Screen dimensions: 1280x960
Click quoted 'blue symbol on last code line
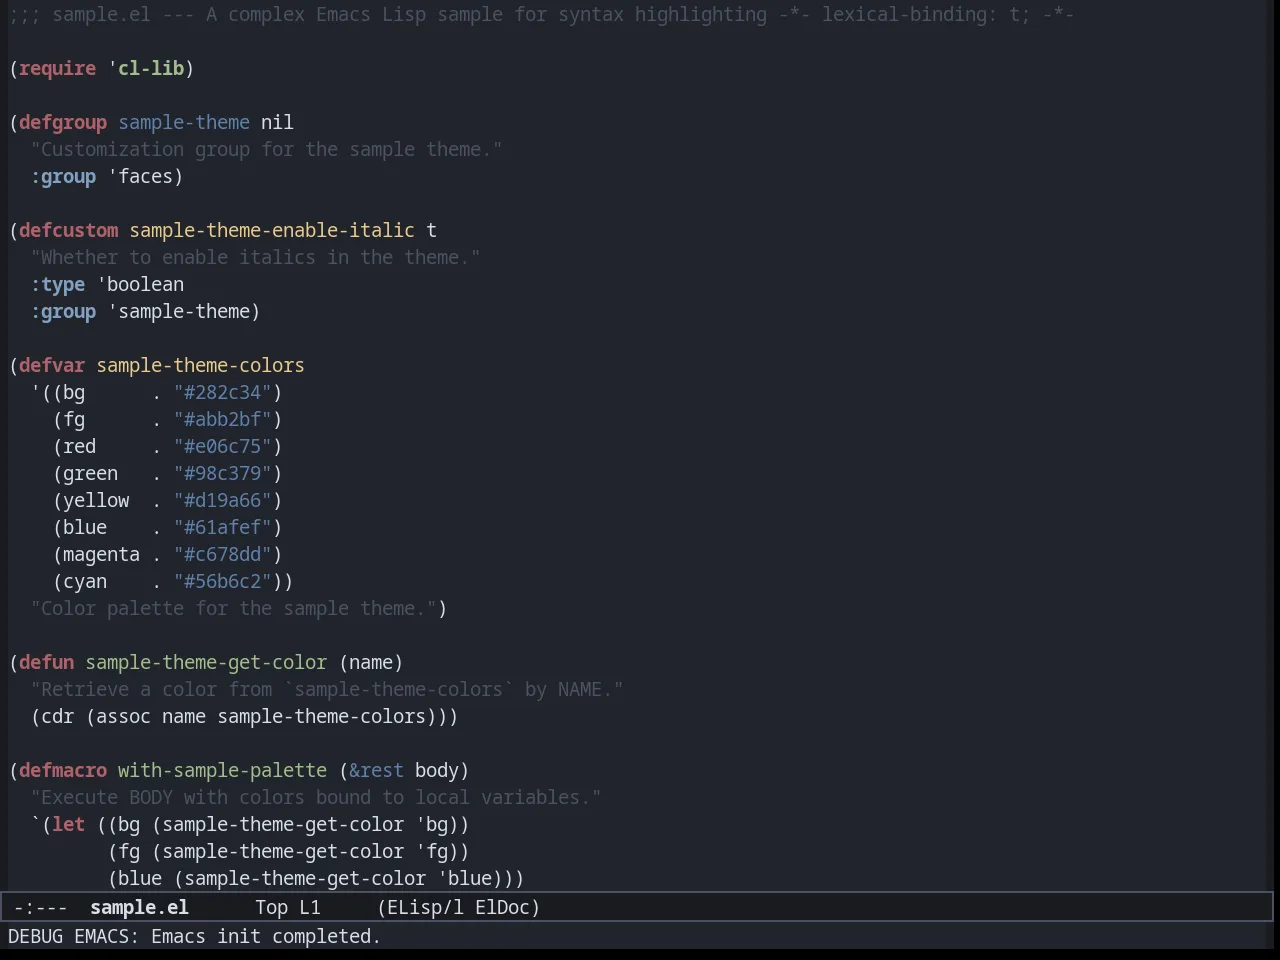pyautogui.click(x=464, y=878)
